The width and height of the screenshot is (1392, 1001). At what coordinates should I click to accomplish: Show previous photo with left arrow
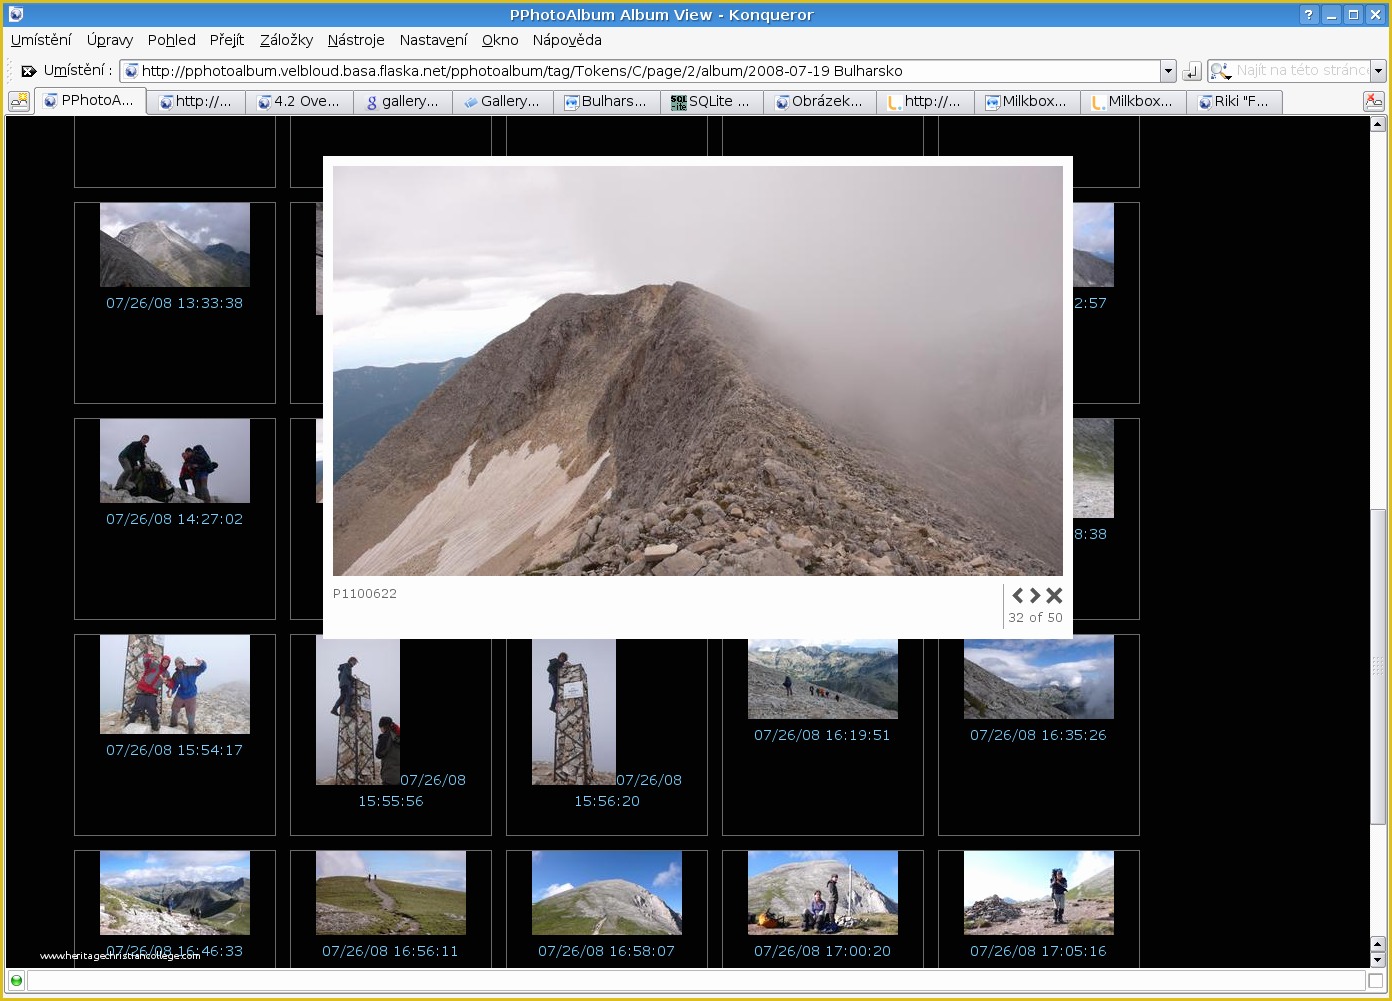pos(1018,595)
